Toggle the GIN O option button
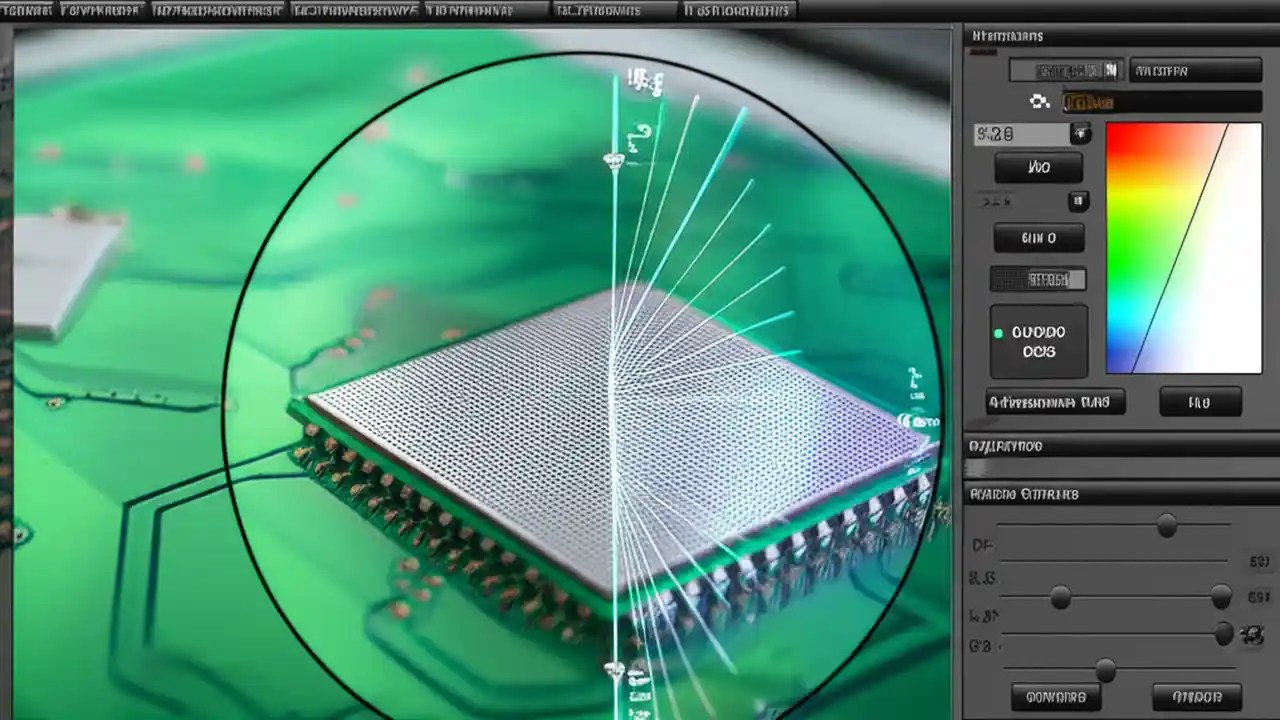1280x720 pixels. tap(1038, 238)
